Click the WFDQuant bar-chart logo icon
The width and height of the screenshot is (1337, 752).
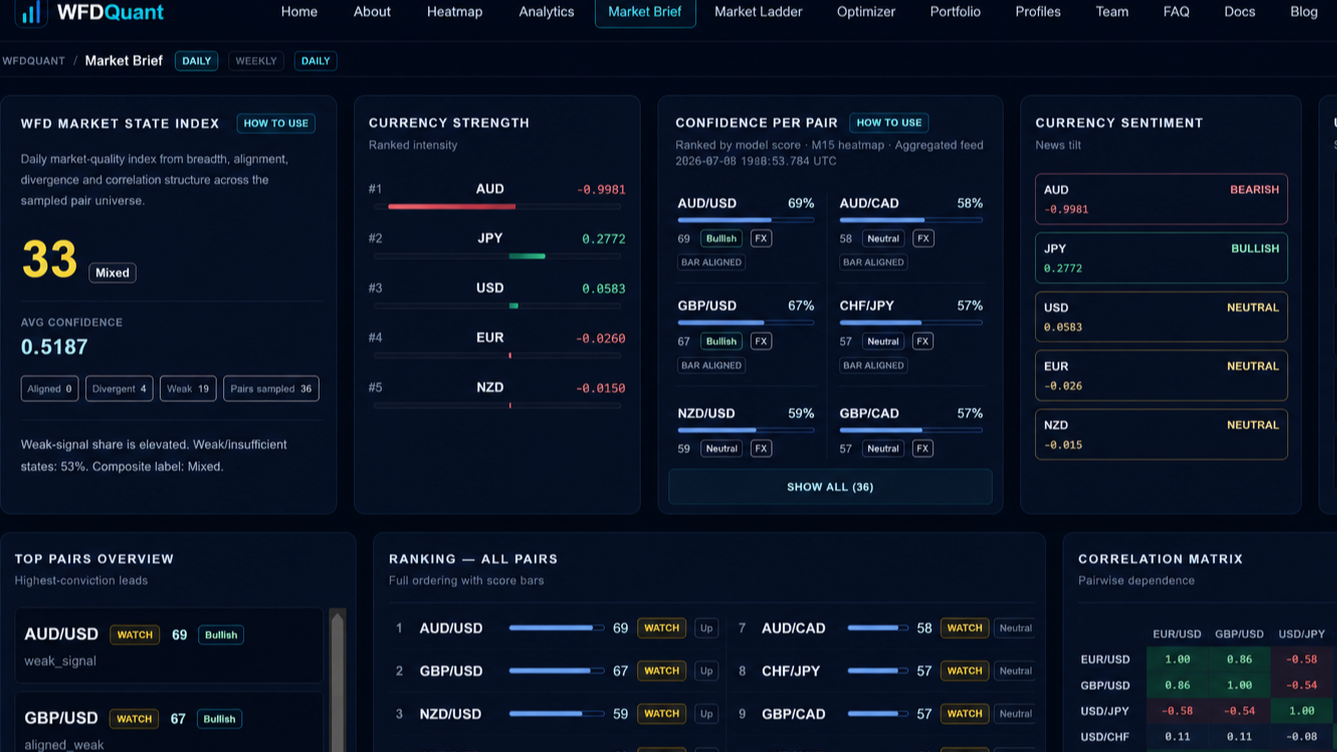(x=32, y=12)
